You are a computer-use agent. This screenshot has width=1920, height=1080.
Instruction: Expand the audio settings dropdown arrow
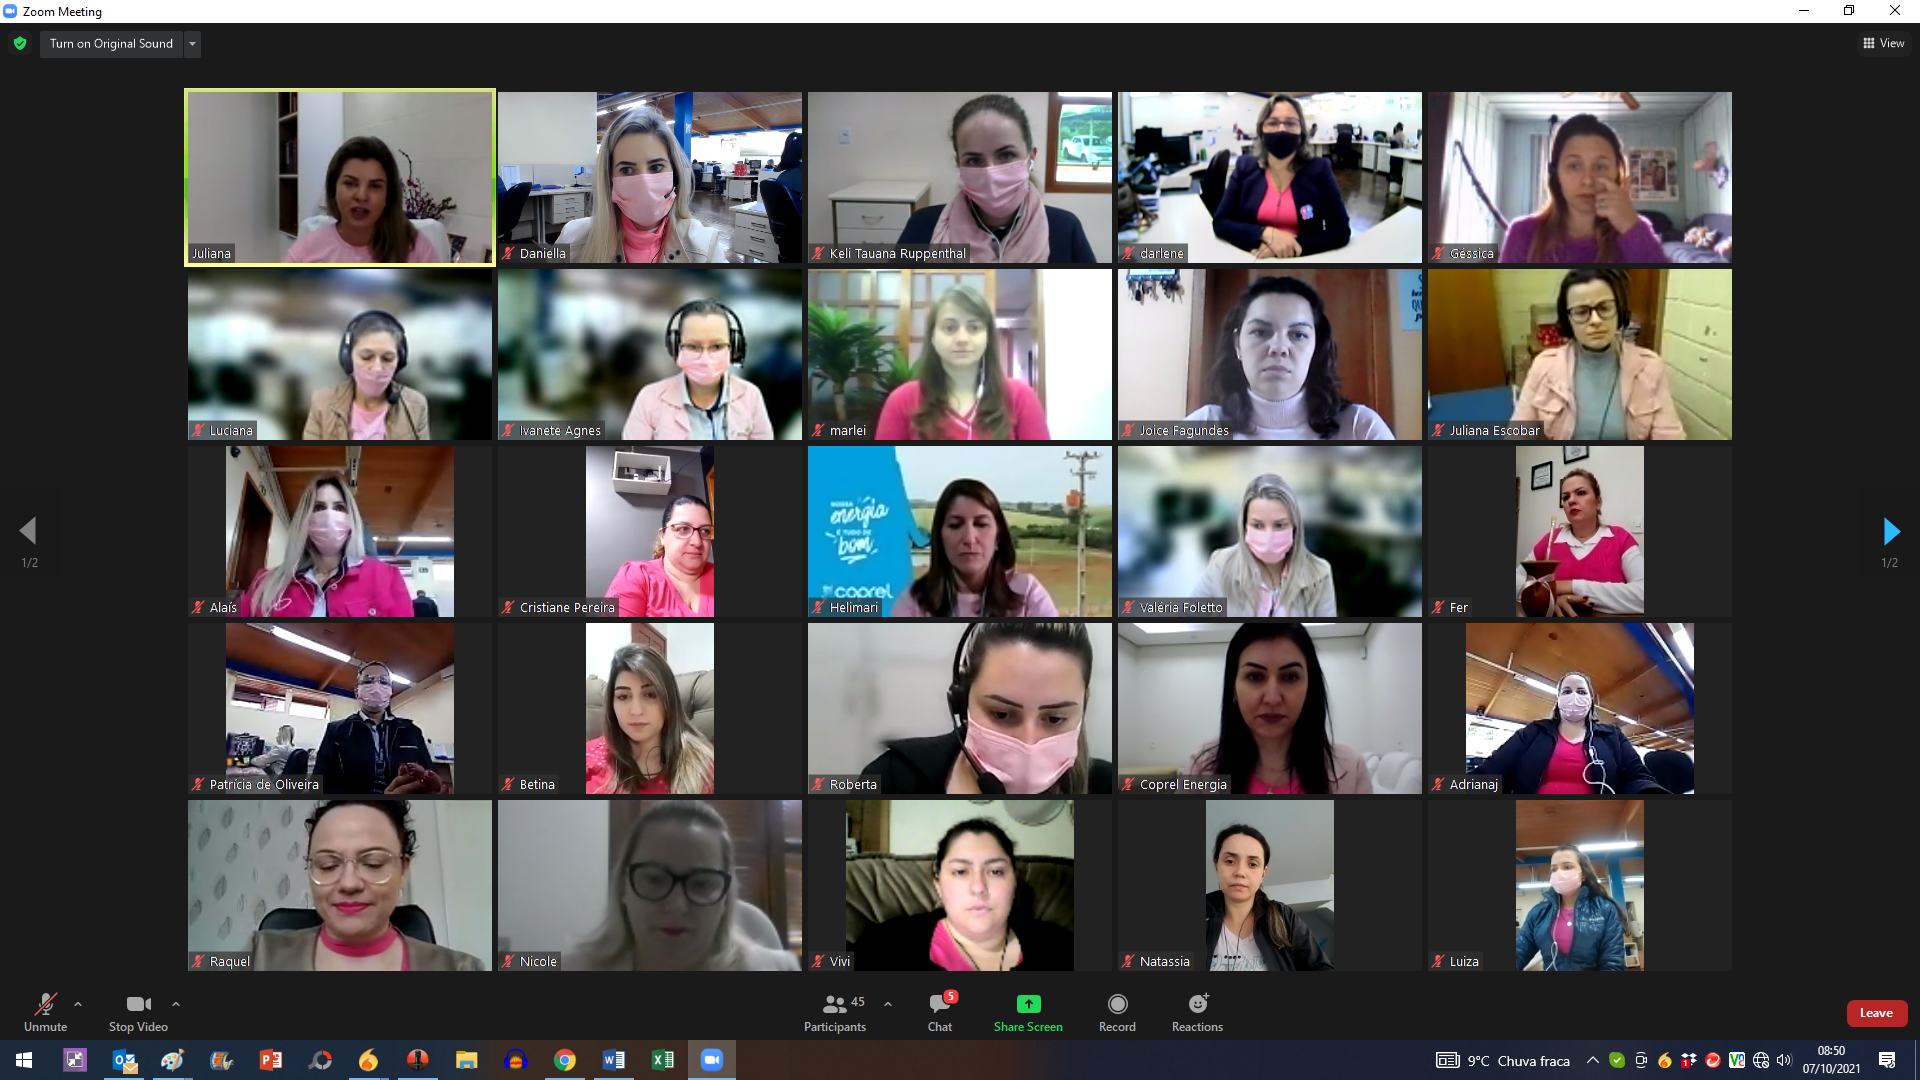tap(75, 1005)
